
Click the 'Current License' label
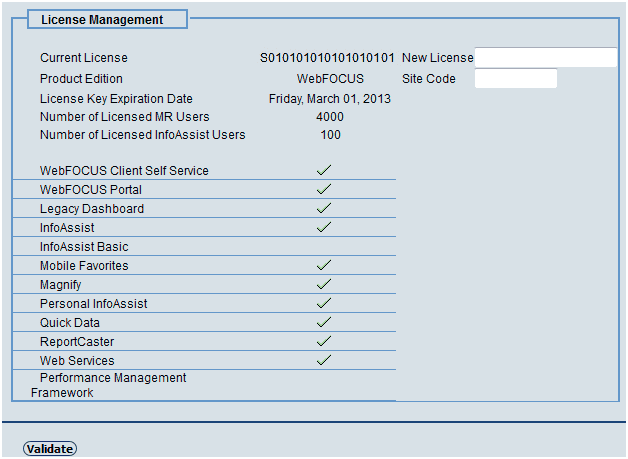click(x=84, y=58)
